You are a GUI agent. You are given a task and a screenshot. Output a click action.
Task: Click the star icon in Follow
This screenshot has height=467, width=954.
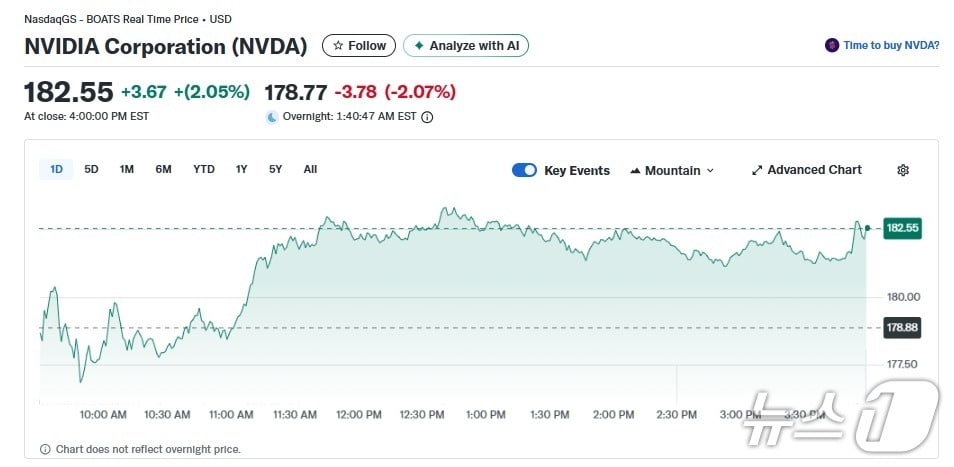coord(338,46)
